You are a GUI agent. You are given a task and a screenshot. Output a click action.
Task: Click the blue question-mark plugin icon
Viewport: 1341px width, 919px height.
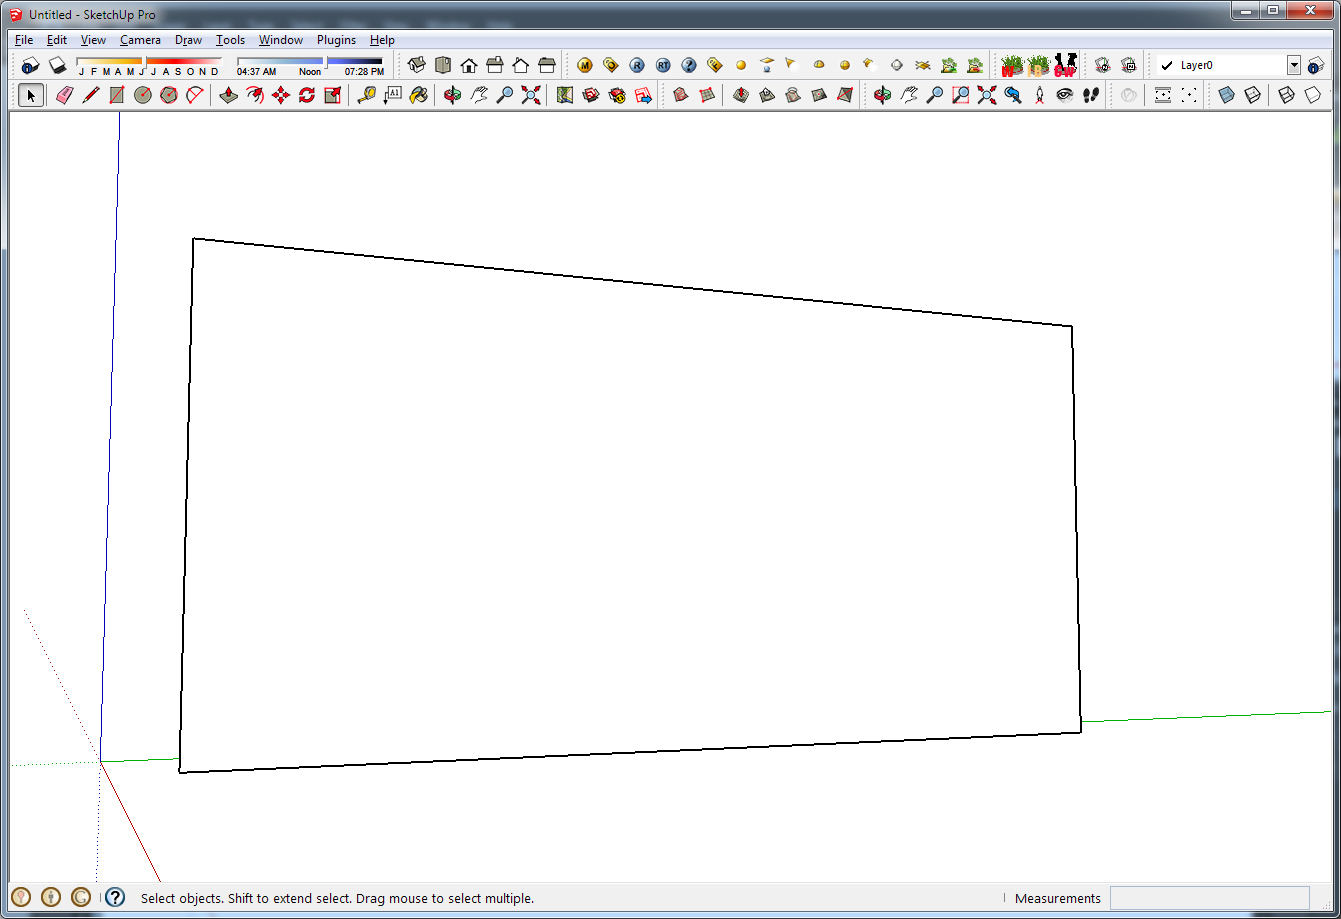(x=689, y=65)
